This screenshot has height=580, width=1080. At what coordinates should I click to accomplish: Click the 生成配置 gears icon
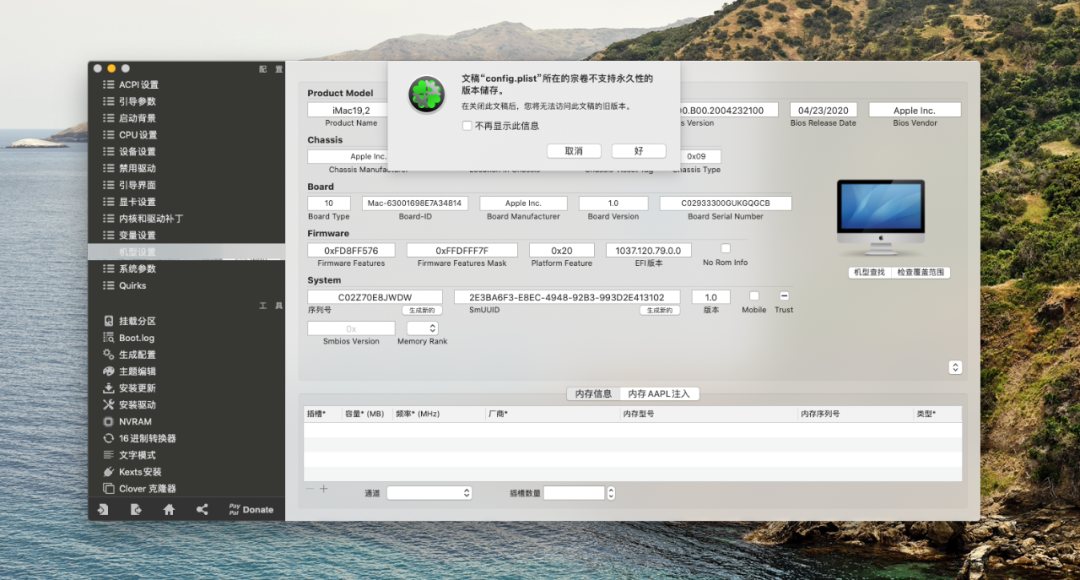(x=108, y=354)
